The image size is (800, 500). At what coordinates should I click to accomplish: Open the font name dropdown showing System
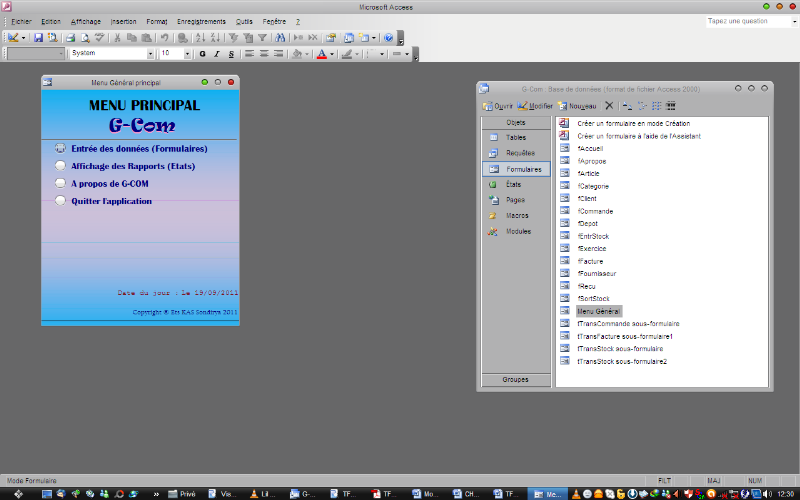tap(151, 54)
